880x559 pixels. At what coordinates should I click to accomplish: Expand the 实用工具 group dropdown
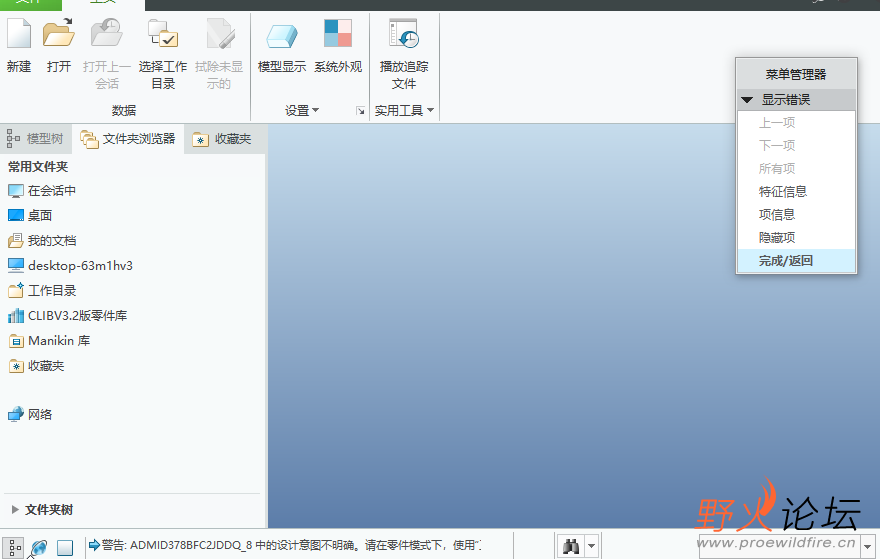405,111
